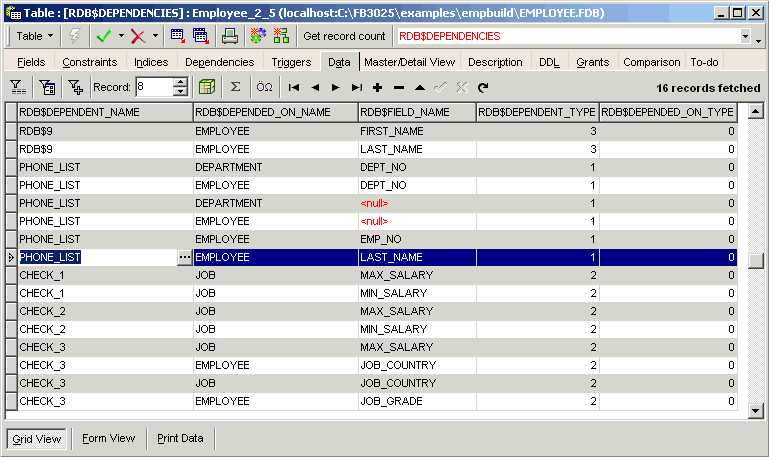Click the red X rollback icon

pos(138,36)
